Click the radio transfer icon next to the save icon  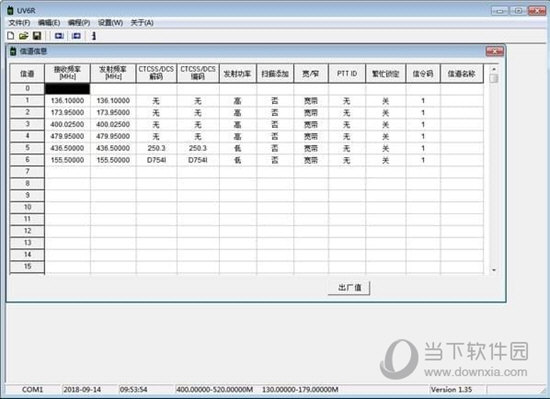pyautogui.click(x=59, y=36)
